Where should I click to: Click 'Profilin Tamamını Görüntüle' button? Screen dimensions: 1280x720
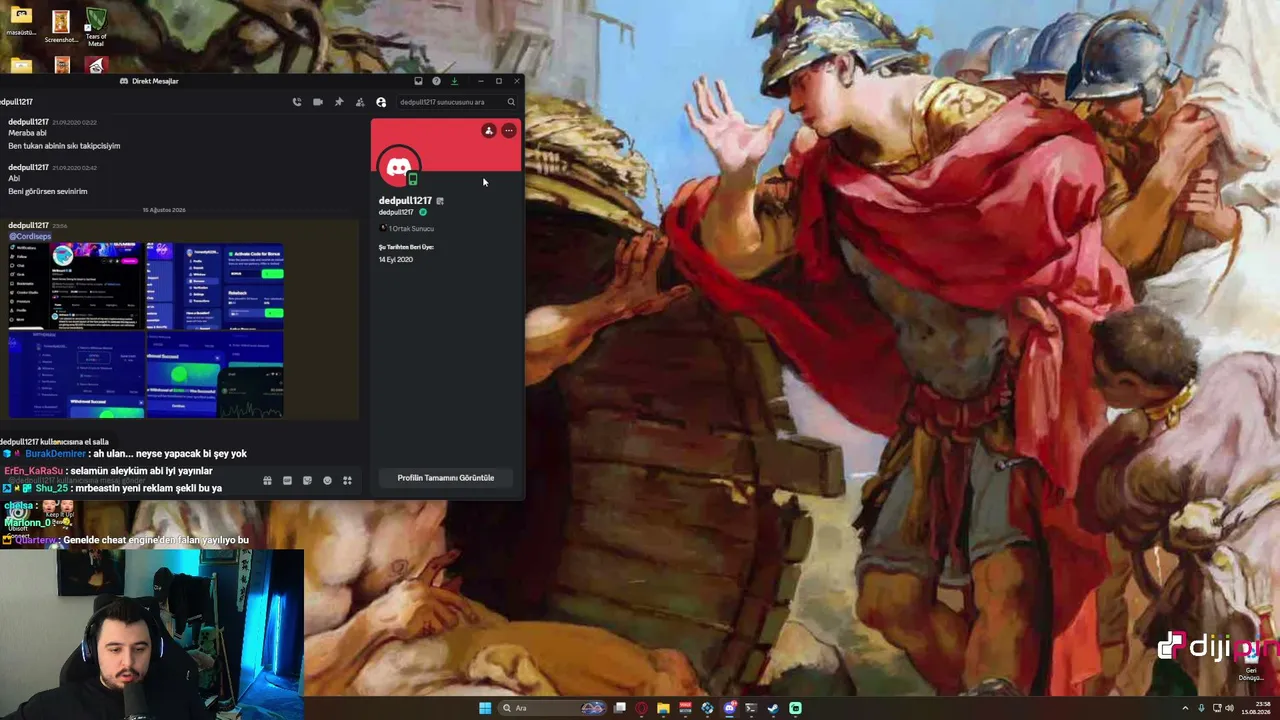tap(446, 478)
